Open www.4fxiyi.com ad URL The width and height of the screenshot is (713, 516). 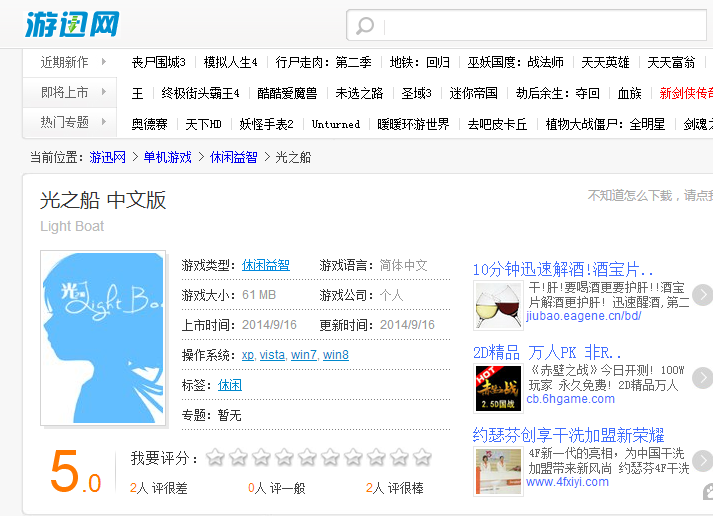567,481
